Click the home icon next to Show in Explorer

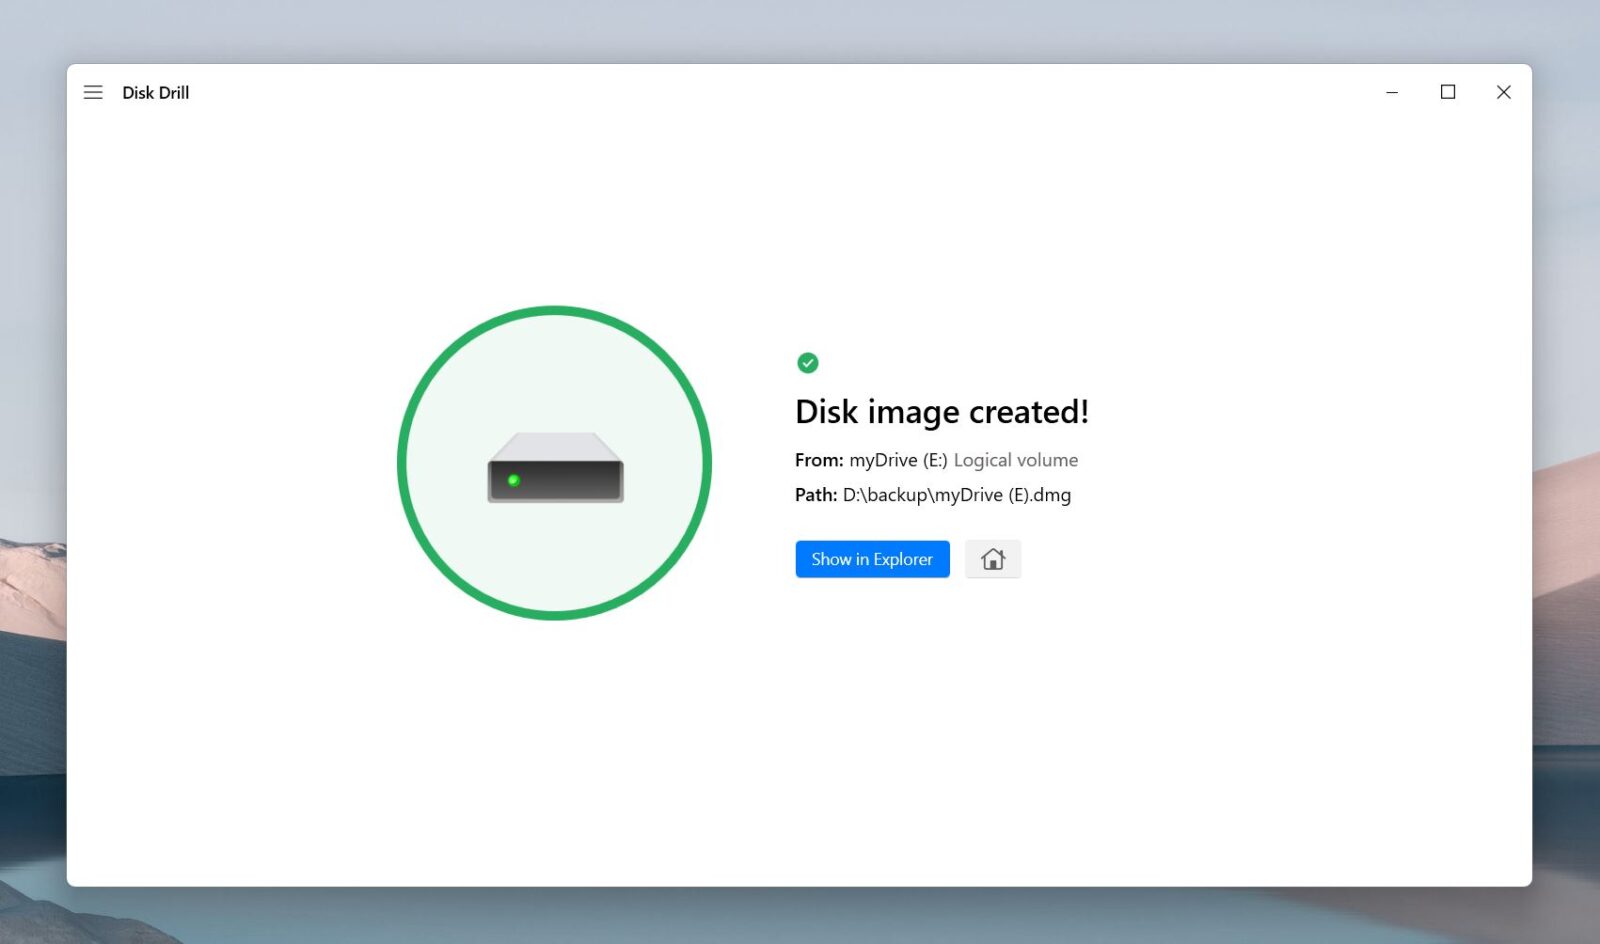pos(992,558)
